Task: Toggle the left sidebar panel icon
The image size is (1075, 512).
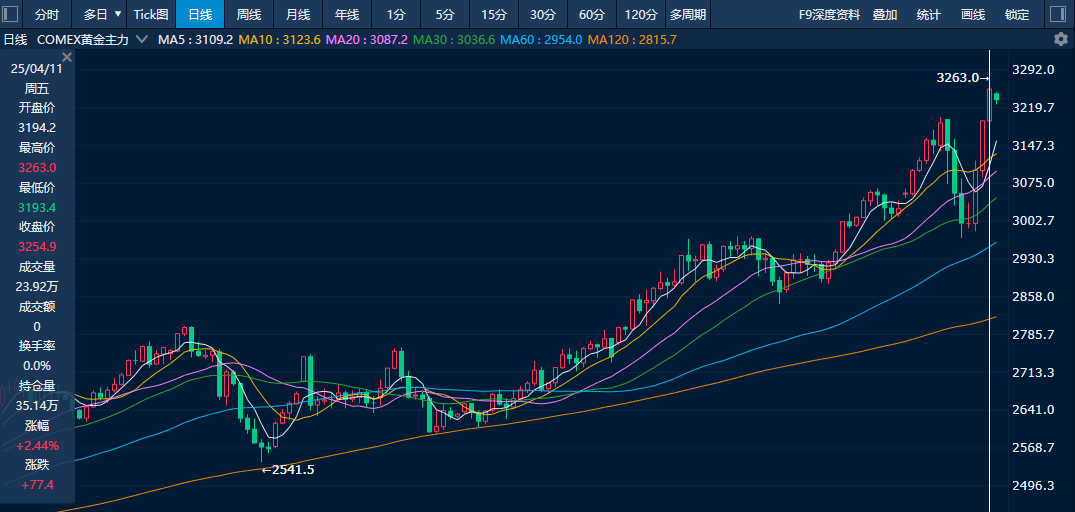Action: pos(11,14)
